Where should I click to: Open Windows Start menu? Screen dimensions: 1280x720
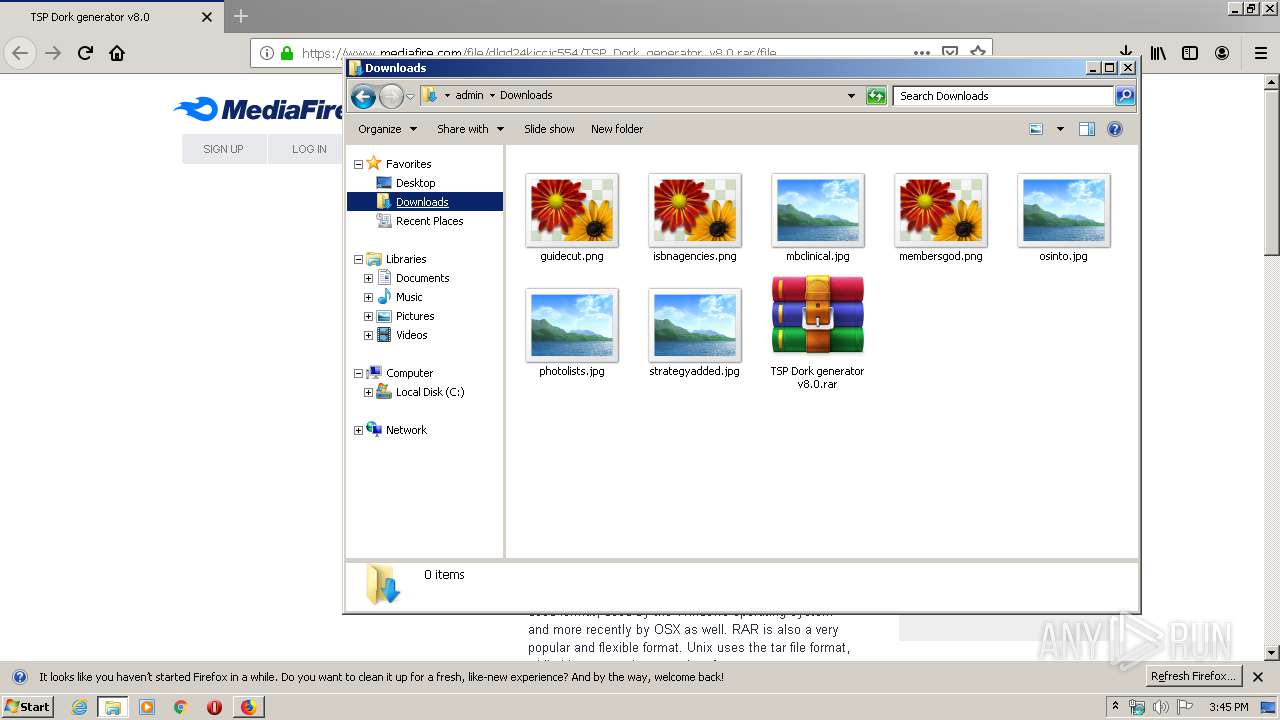(28, 706)
